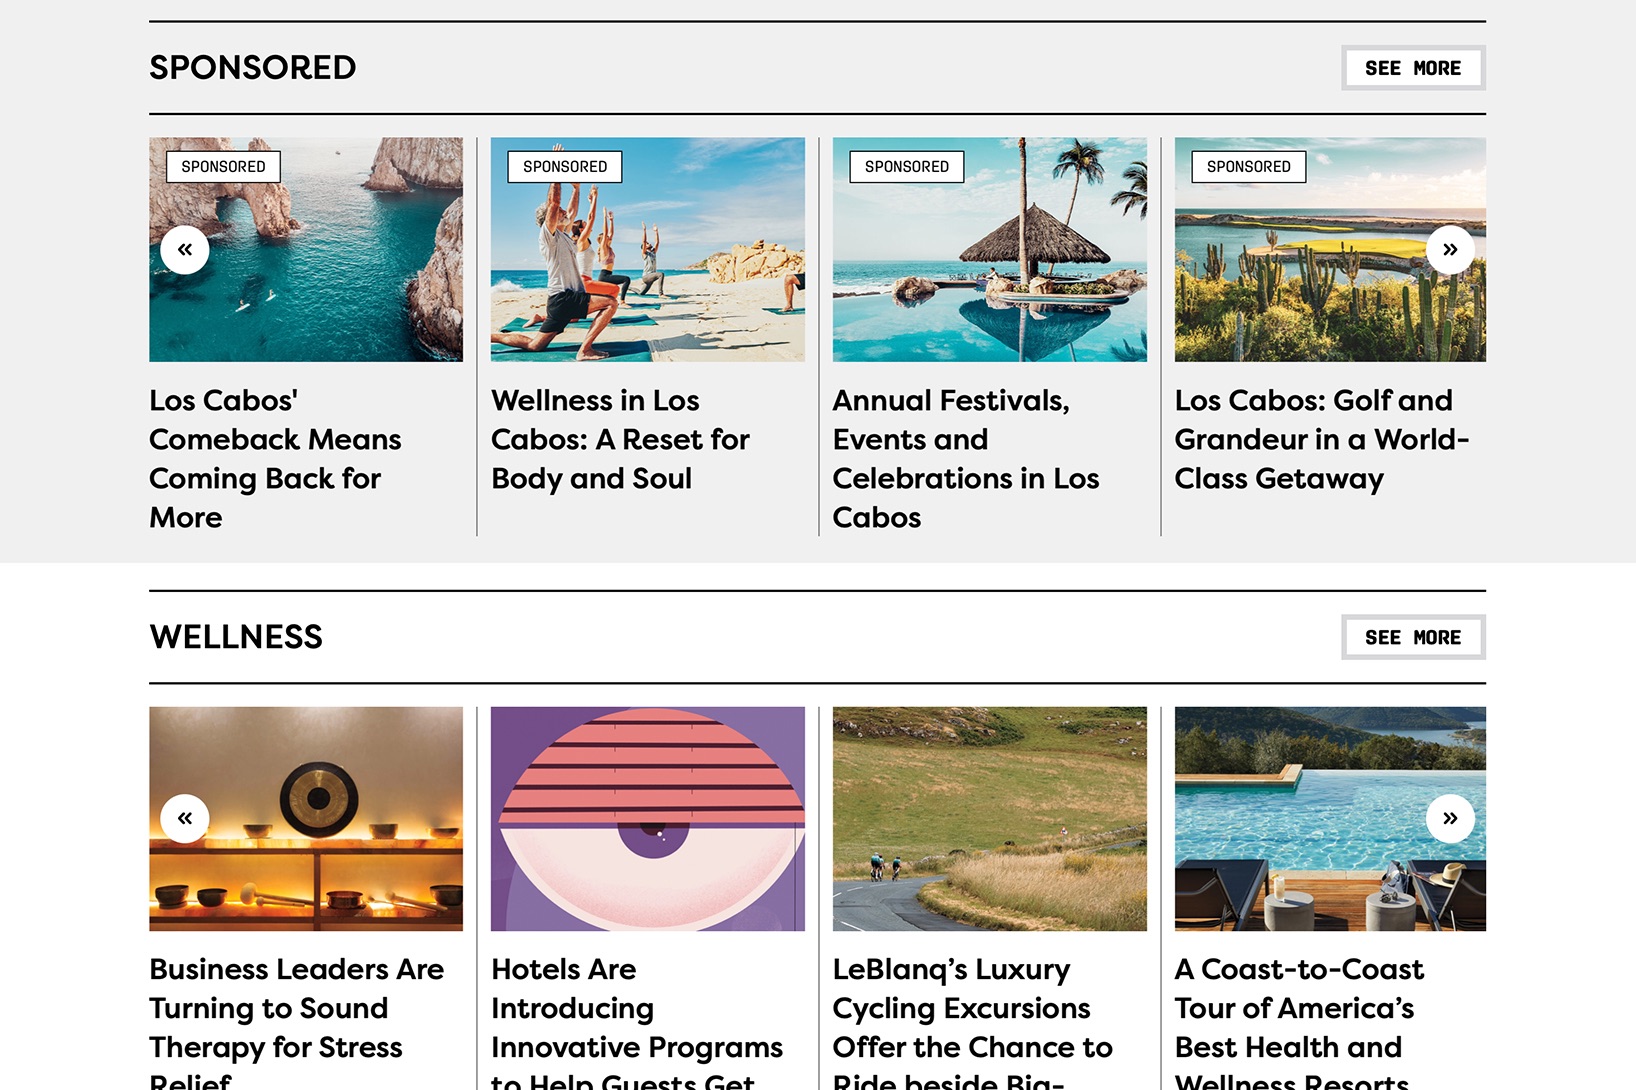Image resolution: width=1636 pixels, height=1090 pixels.
Task: Open 'Wellness in Los Cabos' article headline
Action: pyautogui.click(x=620, y=440)
